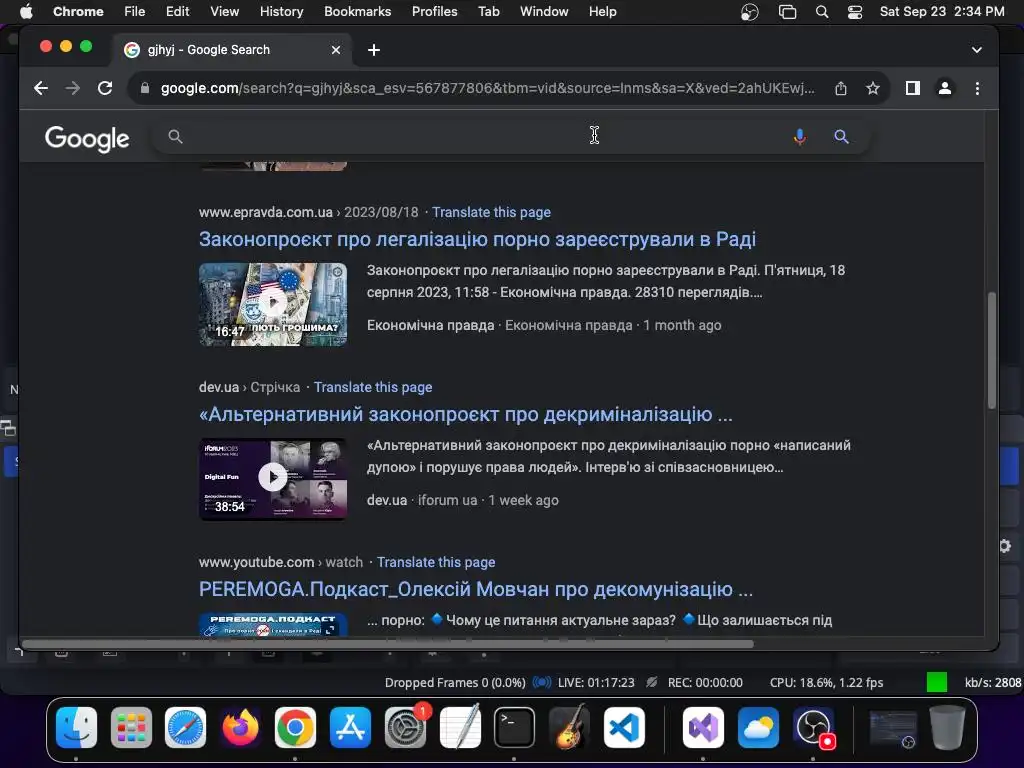Go to the Google logo homepage
This screenshot has width=1024, height=768.
coord(87,138)
